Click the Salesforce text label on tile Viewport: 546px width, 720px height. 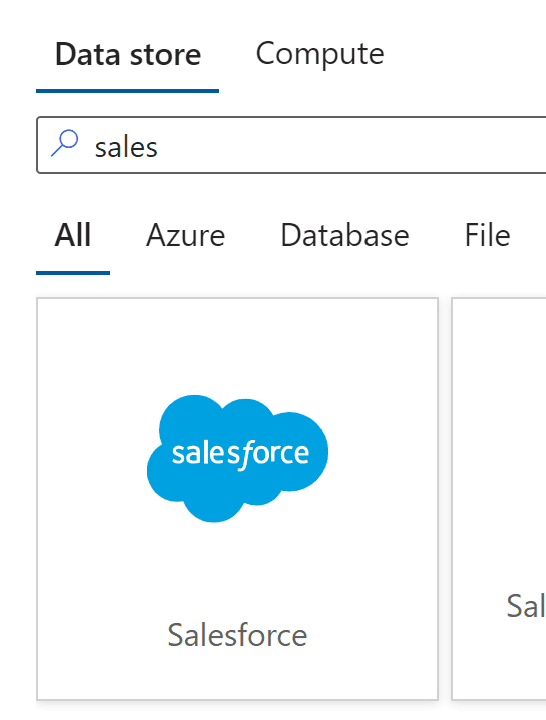tap(237, 635)
